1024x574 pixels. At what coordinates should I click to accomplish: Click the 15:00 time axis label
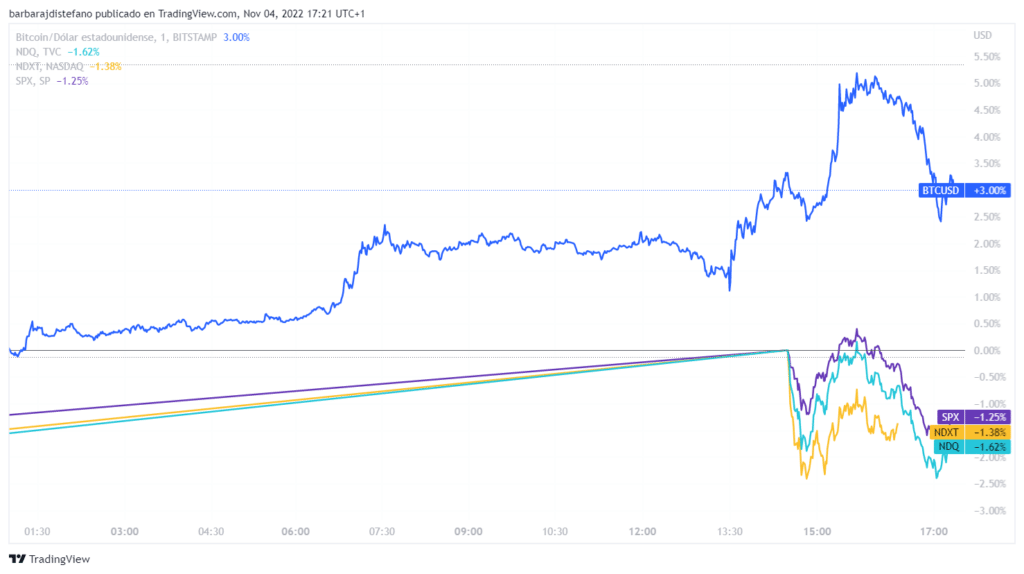pos(817,531)
